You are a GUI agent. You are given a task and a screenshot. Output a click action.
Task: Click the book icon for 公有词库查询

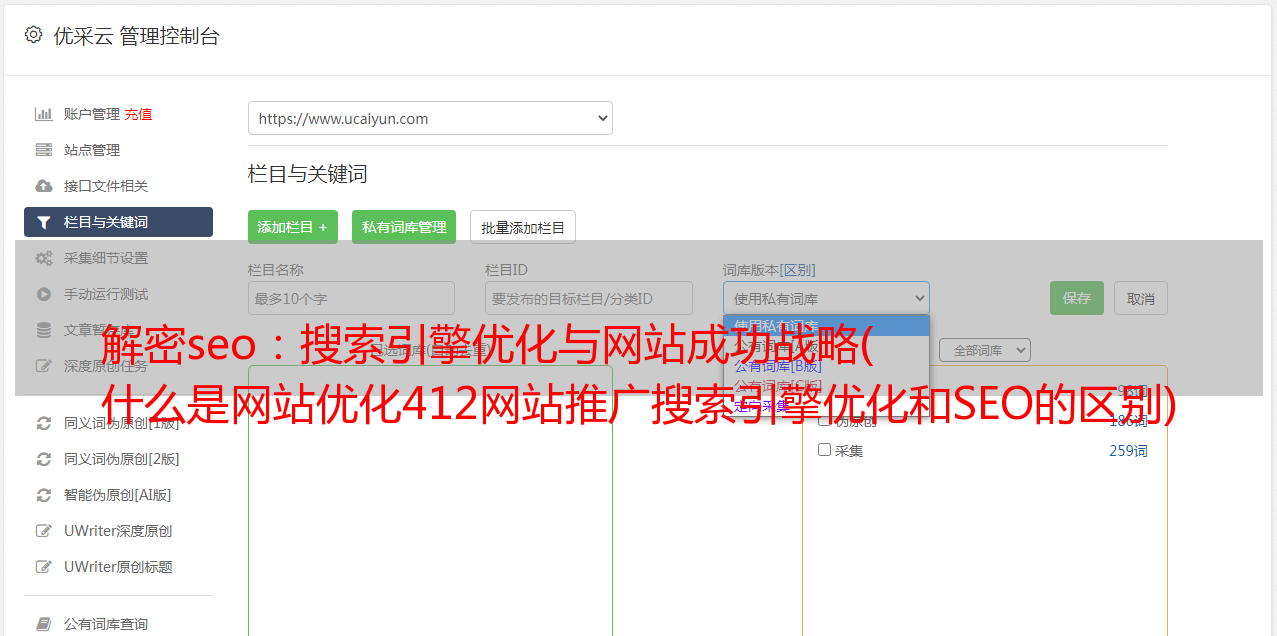pyautogui.click(x=44, y=624)
